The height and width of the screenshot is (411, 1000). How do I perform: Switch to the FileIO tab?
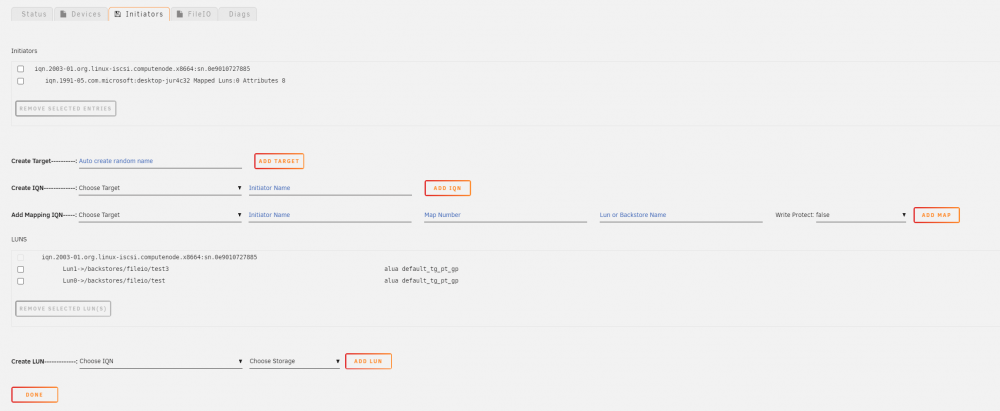[194, 14]
